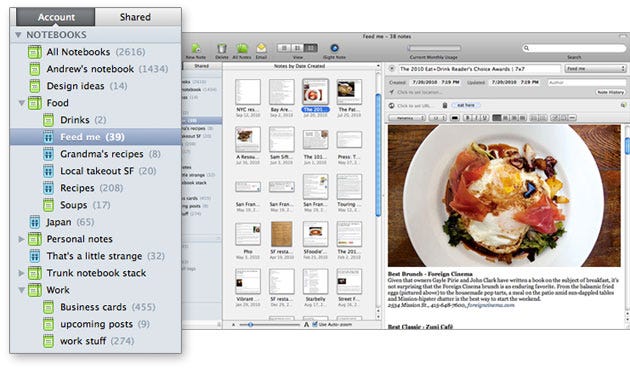
Task: Click the iSight Note camera icon
Action: point(334,48)
